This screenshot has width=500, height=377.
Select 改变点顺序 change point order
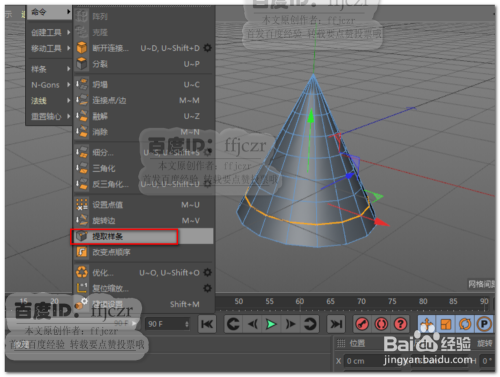[143, 252]
